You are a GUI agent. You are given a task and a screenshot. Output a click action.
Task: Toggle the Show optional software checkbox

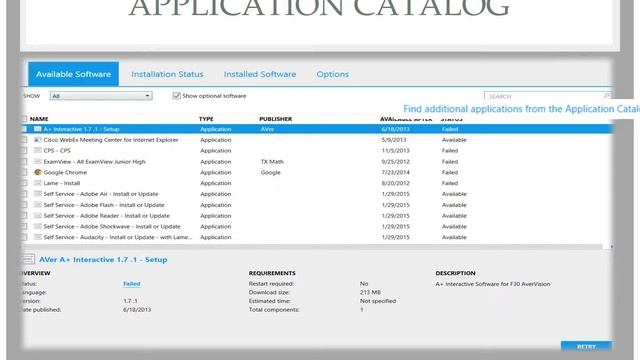tap(176, 96)
